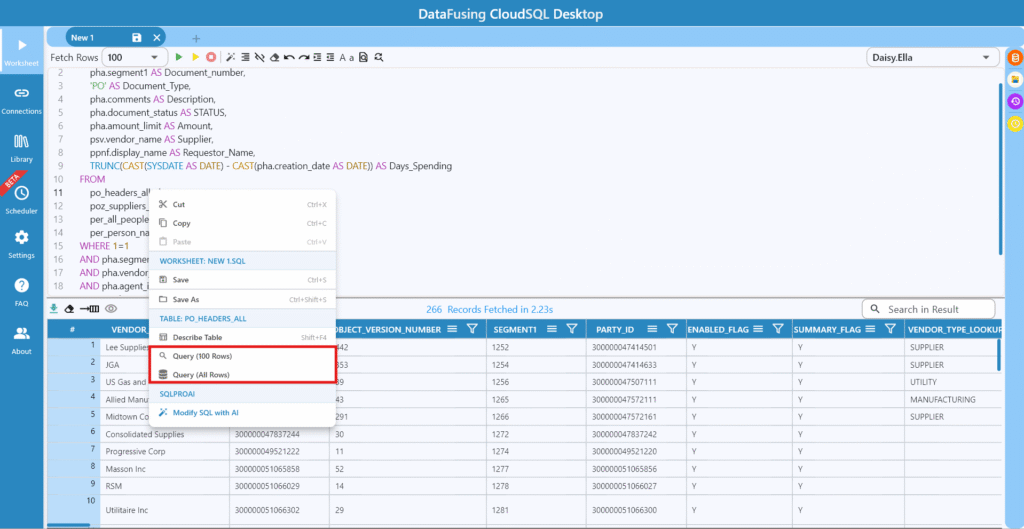Toggle the eye visibility icon above results
This screenshot has width=1024, height=529.
[110, 308]
